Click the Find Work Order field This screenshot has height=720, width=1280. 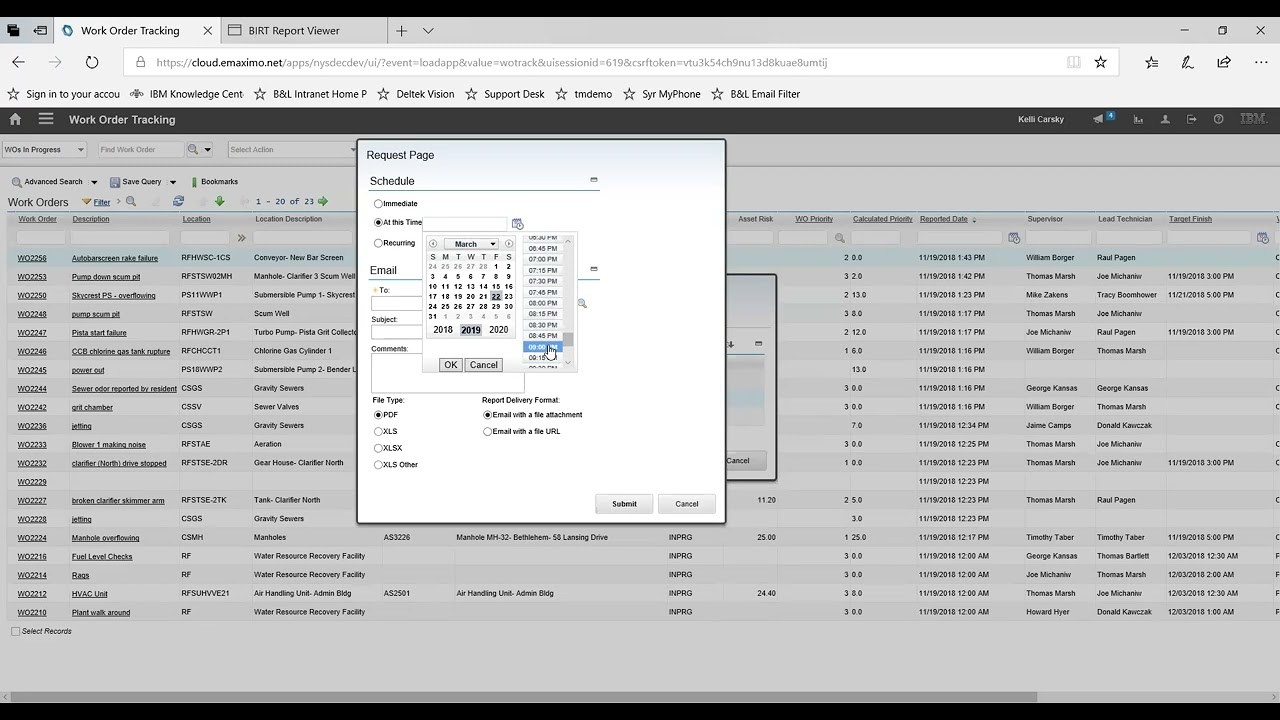coord(141,149)
